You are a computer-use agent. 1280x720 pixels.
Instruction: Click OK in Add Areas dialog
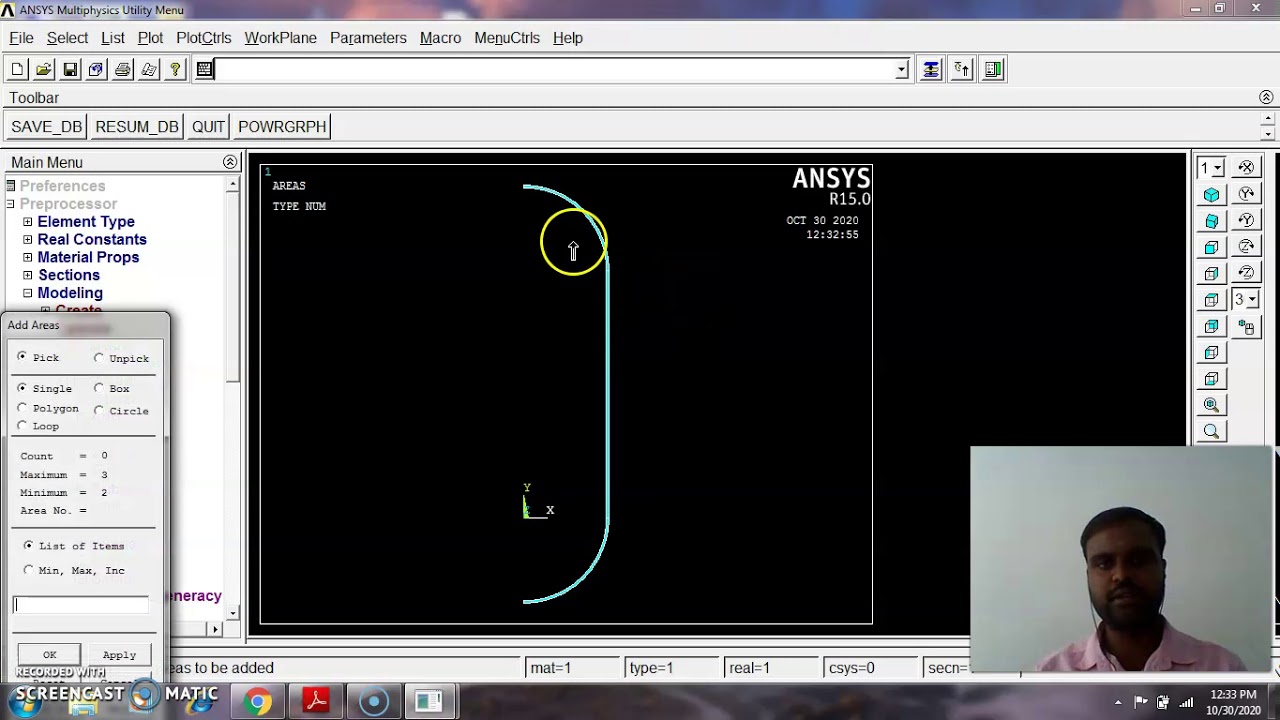(49, 655)
